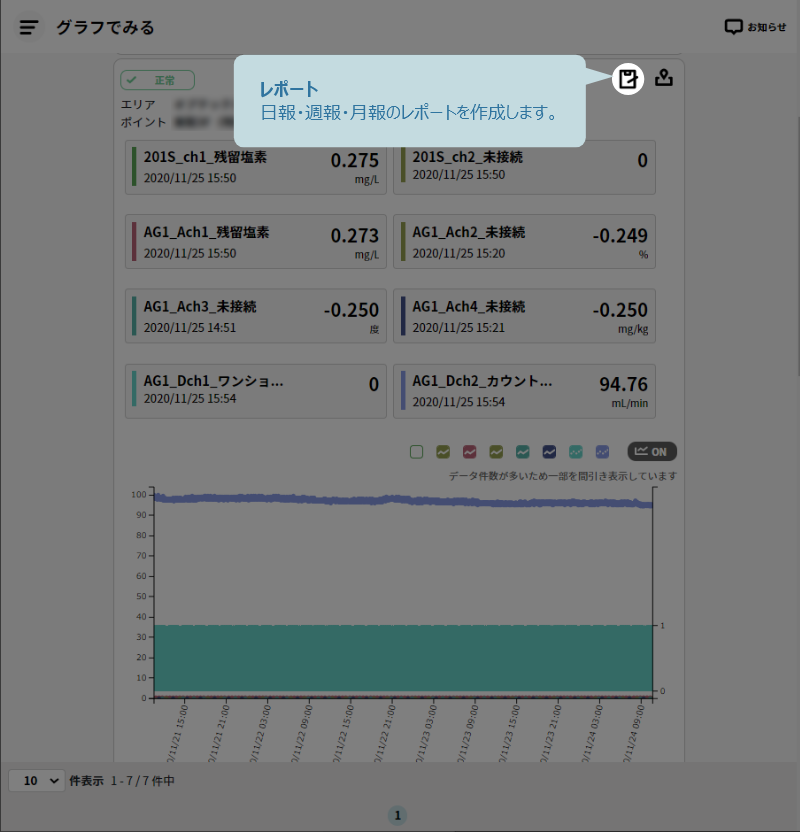Click the 2020/11/25 14:51 timestamp
This screenshot has width=800, height=832.
[x=190, y=327]
